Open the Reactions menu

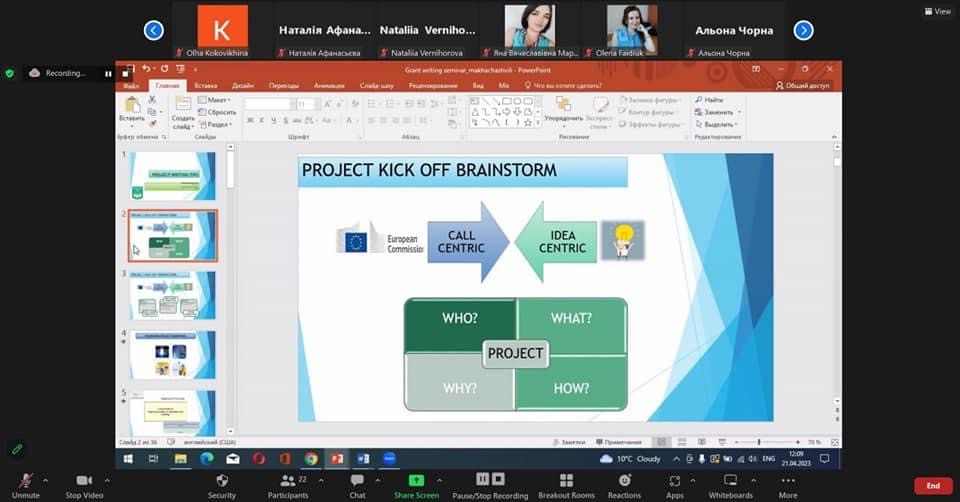point(624,482)
